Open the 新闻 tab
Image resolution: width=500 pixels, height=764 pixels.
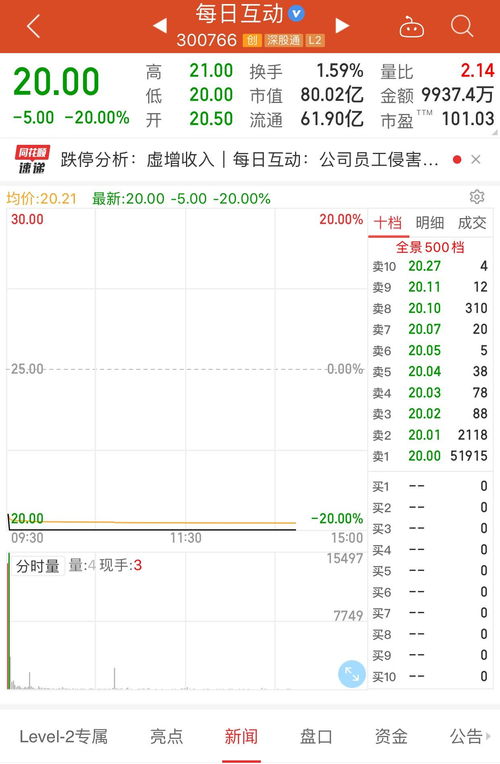tap(241, 736)
